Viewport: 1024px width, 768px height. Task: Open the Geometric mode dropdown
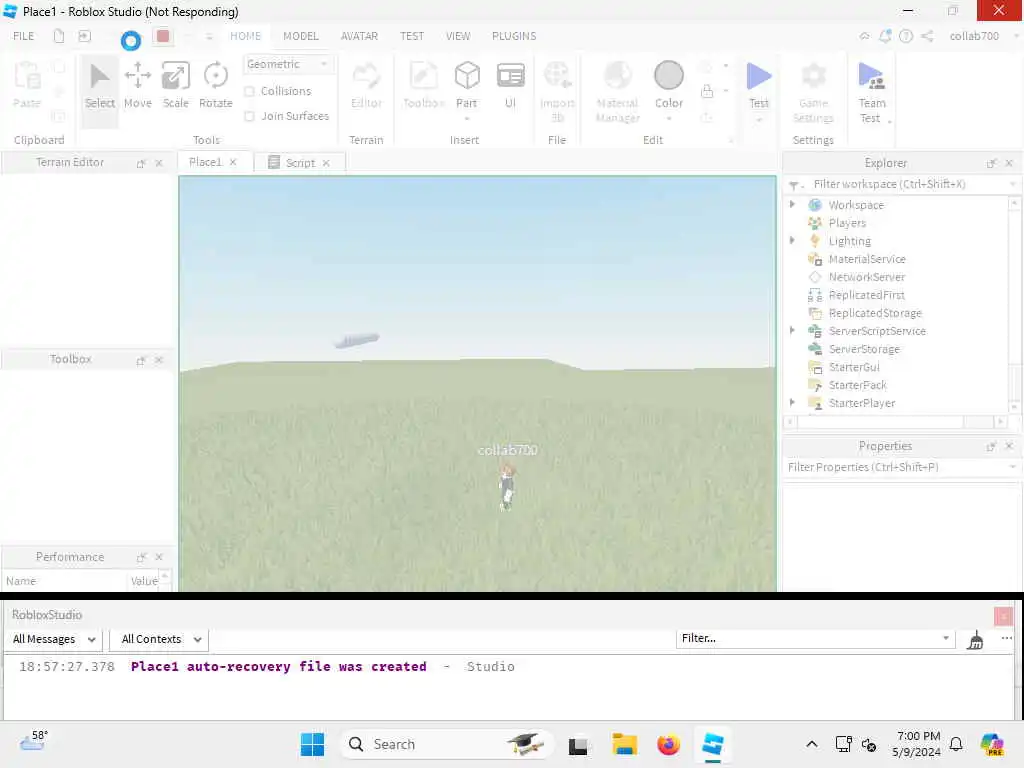click(x=288, y=64)
